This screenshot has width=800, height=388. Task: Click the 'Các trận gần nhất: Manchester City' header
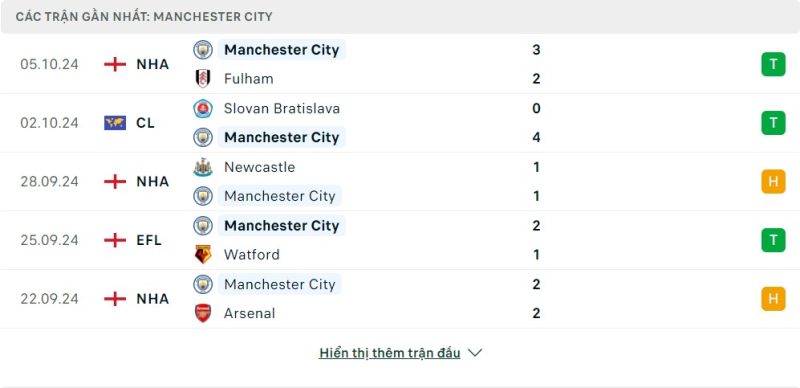(x=144, y=17)
